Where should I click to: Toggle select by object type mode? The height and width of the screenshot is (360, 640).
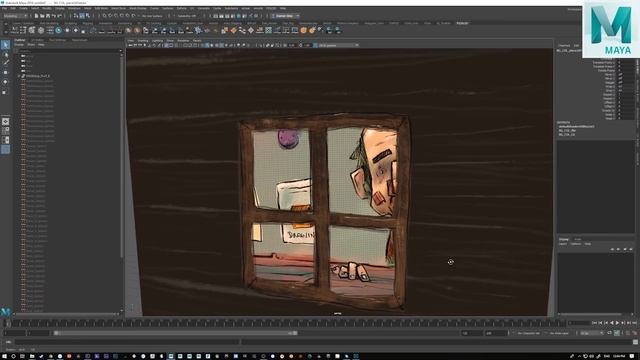(x=82, y=16)
